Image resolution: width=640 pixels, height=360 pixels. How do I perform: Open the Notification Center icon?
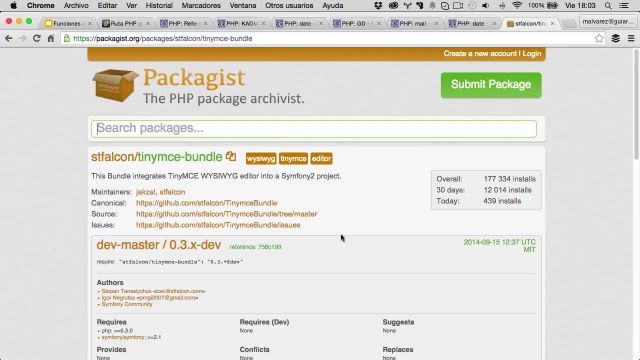click(624, 6)
